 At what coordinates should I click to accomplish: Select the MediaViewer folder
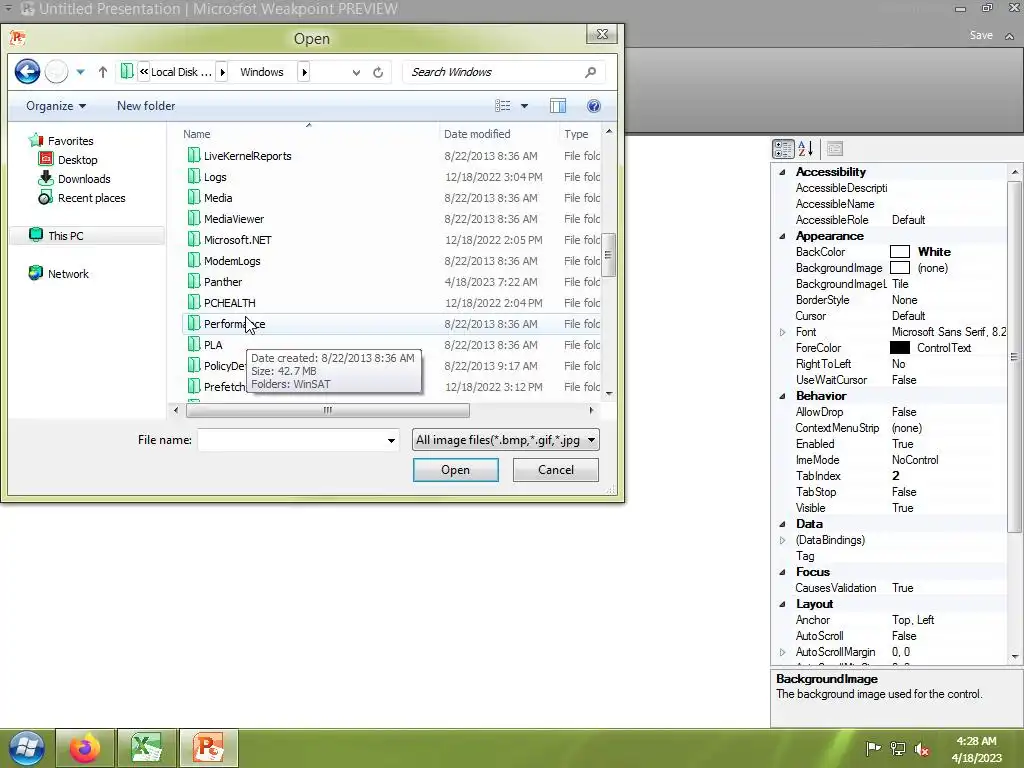[x=234, y=219]
